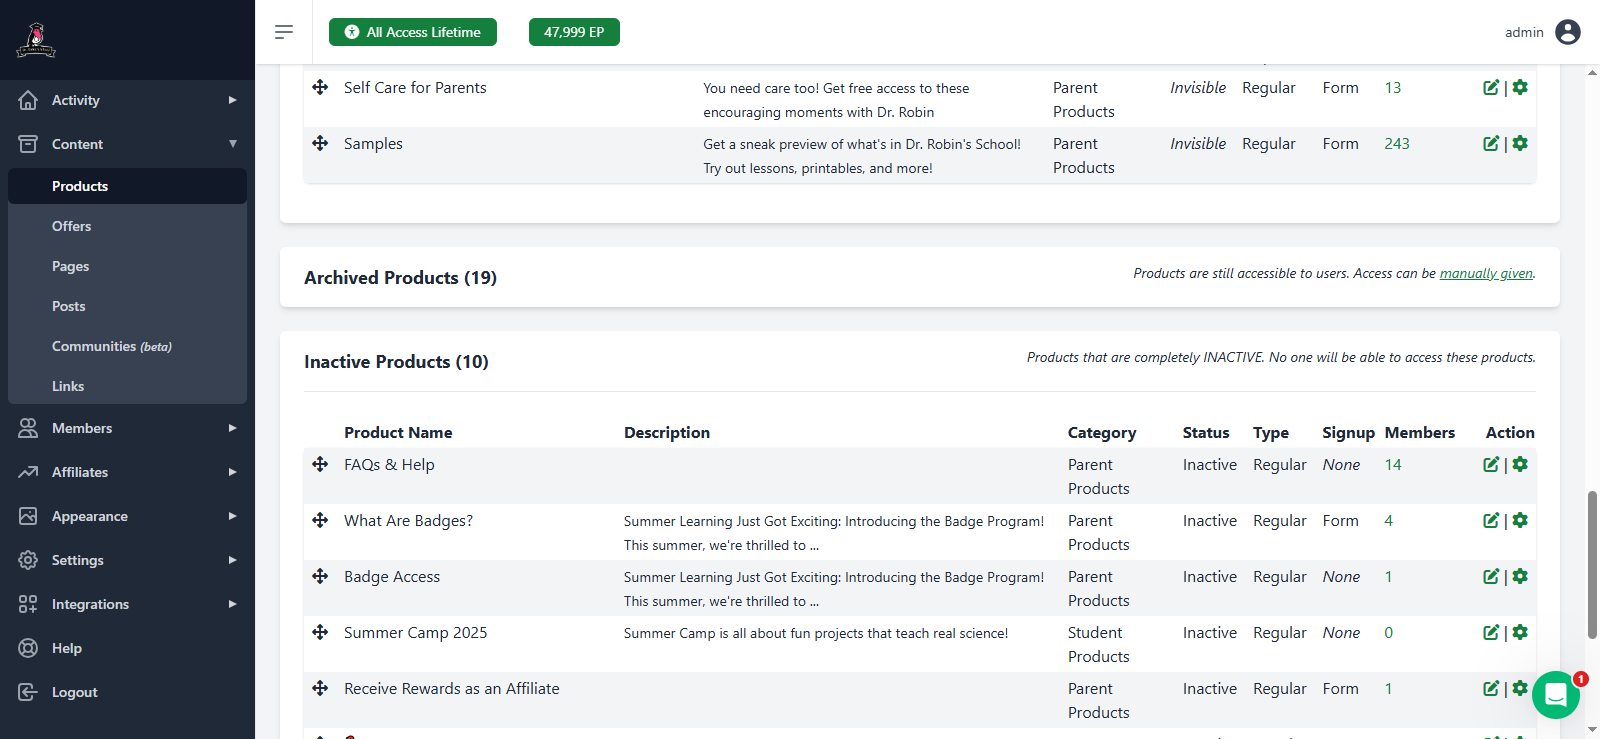Click the site logo in sidebar
1600x739 pixels.
click(x=36, y=40)
